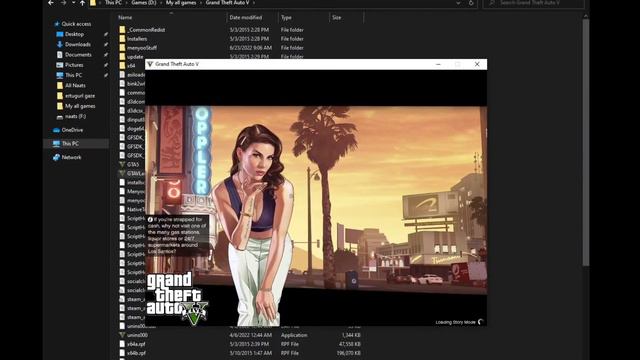
Task: Focus the 'Search Grand Theft Auto V' box
Action: tap(534, 3)
